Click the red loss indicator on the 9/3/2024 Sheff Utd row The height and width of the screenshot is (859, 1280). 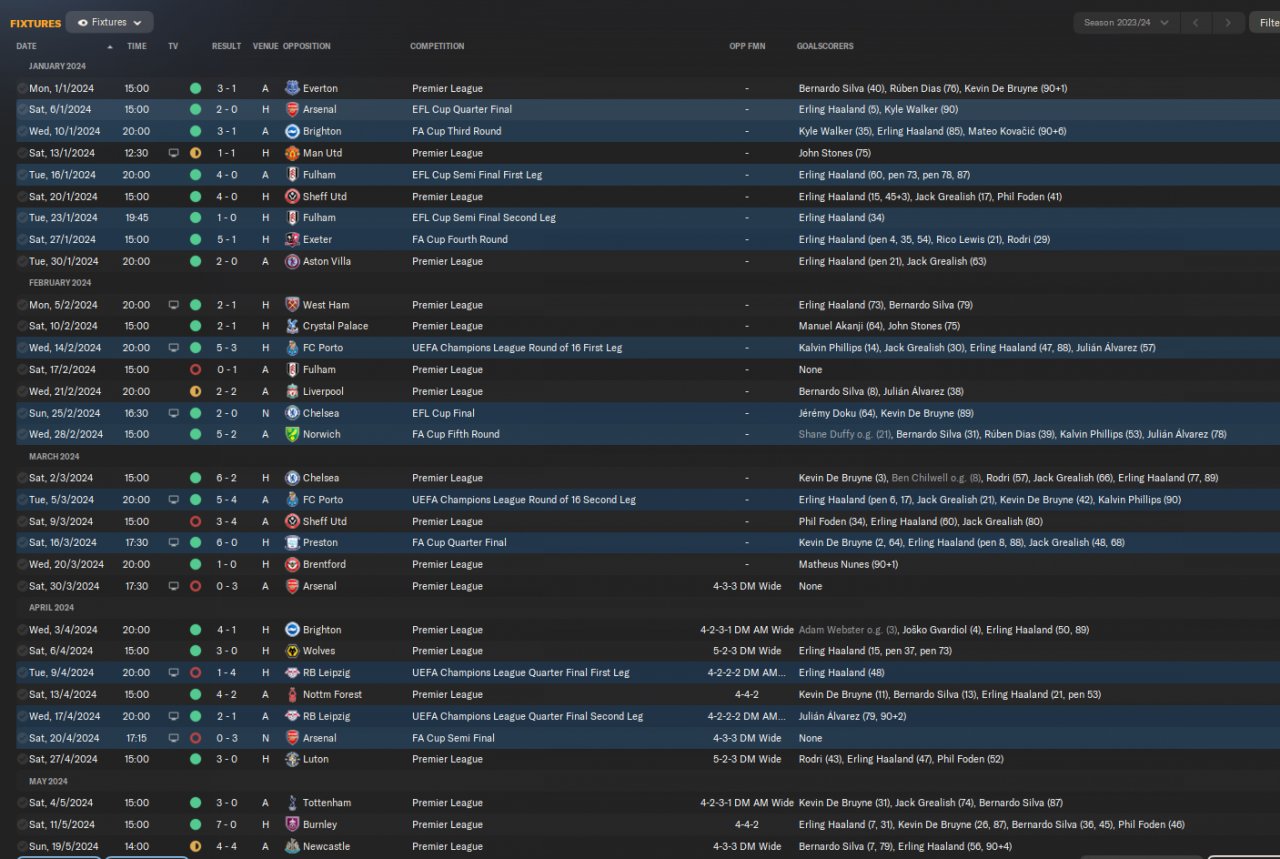pos(195,521)
